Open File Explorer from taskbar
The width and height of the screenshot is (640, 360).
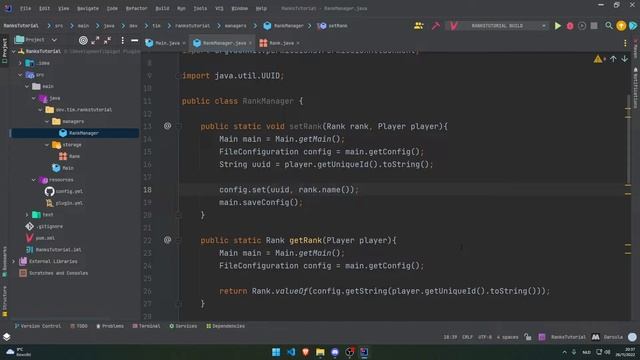[320, 352]
